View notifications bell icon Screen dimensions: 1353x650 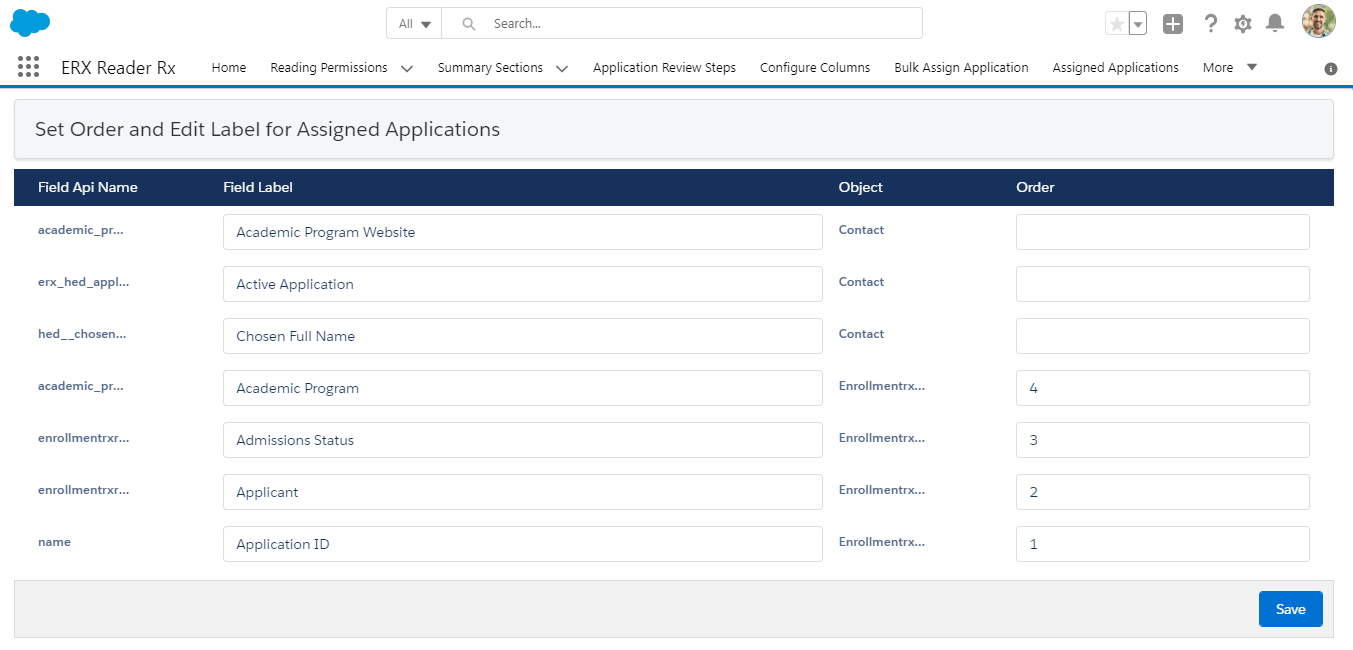[x=1274, y=23]
